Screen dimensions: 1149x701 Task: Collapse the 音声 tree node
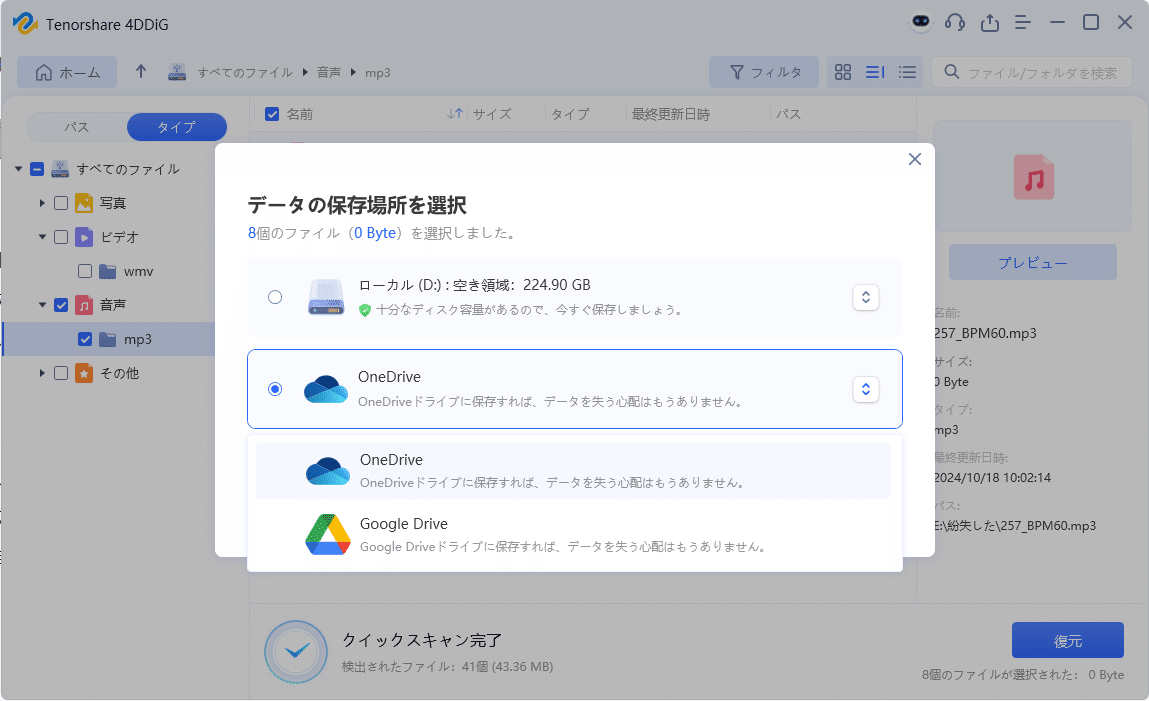42,305
